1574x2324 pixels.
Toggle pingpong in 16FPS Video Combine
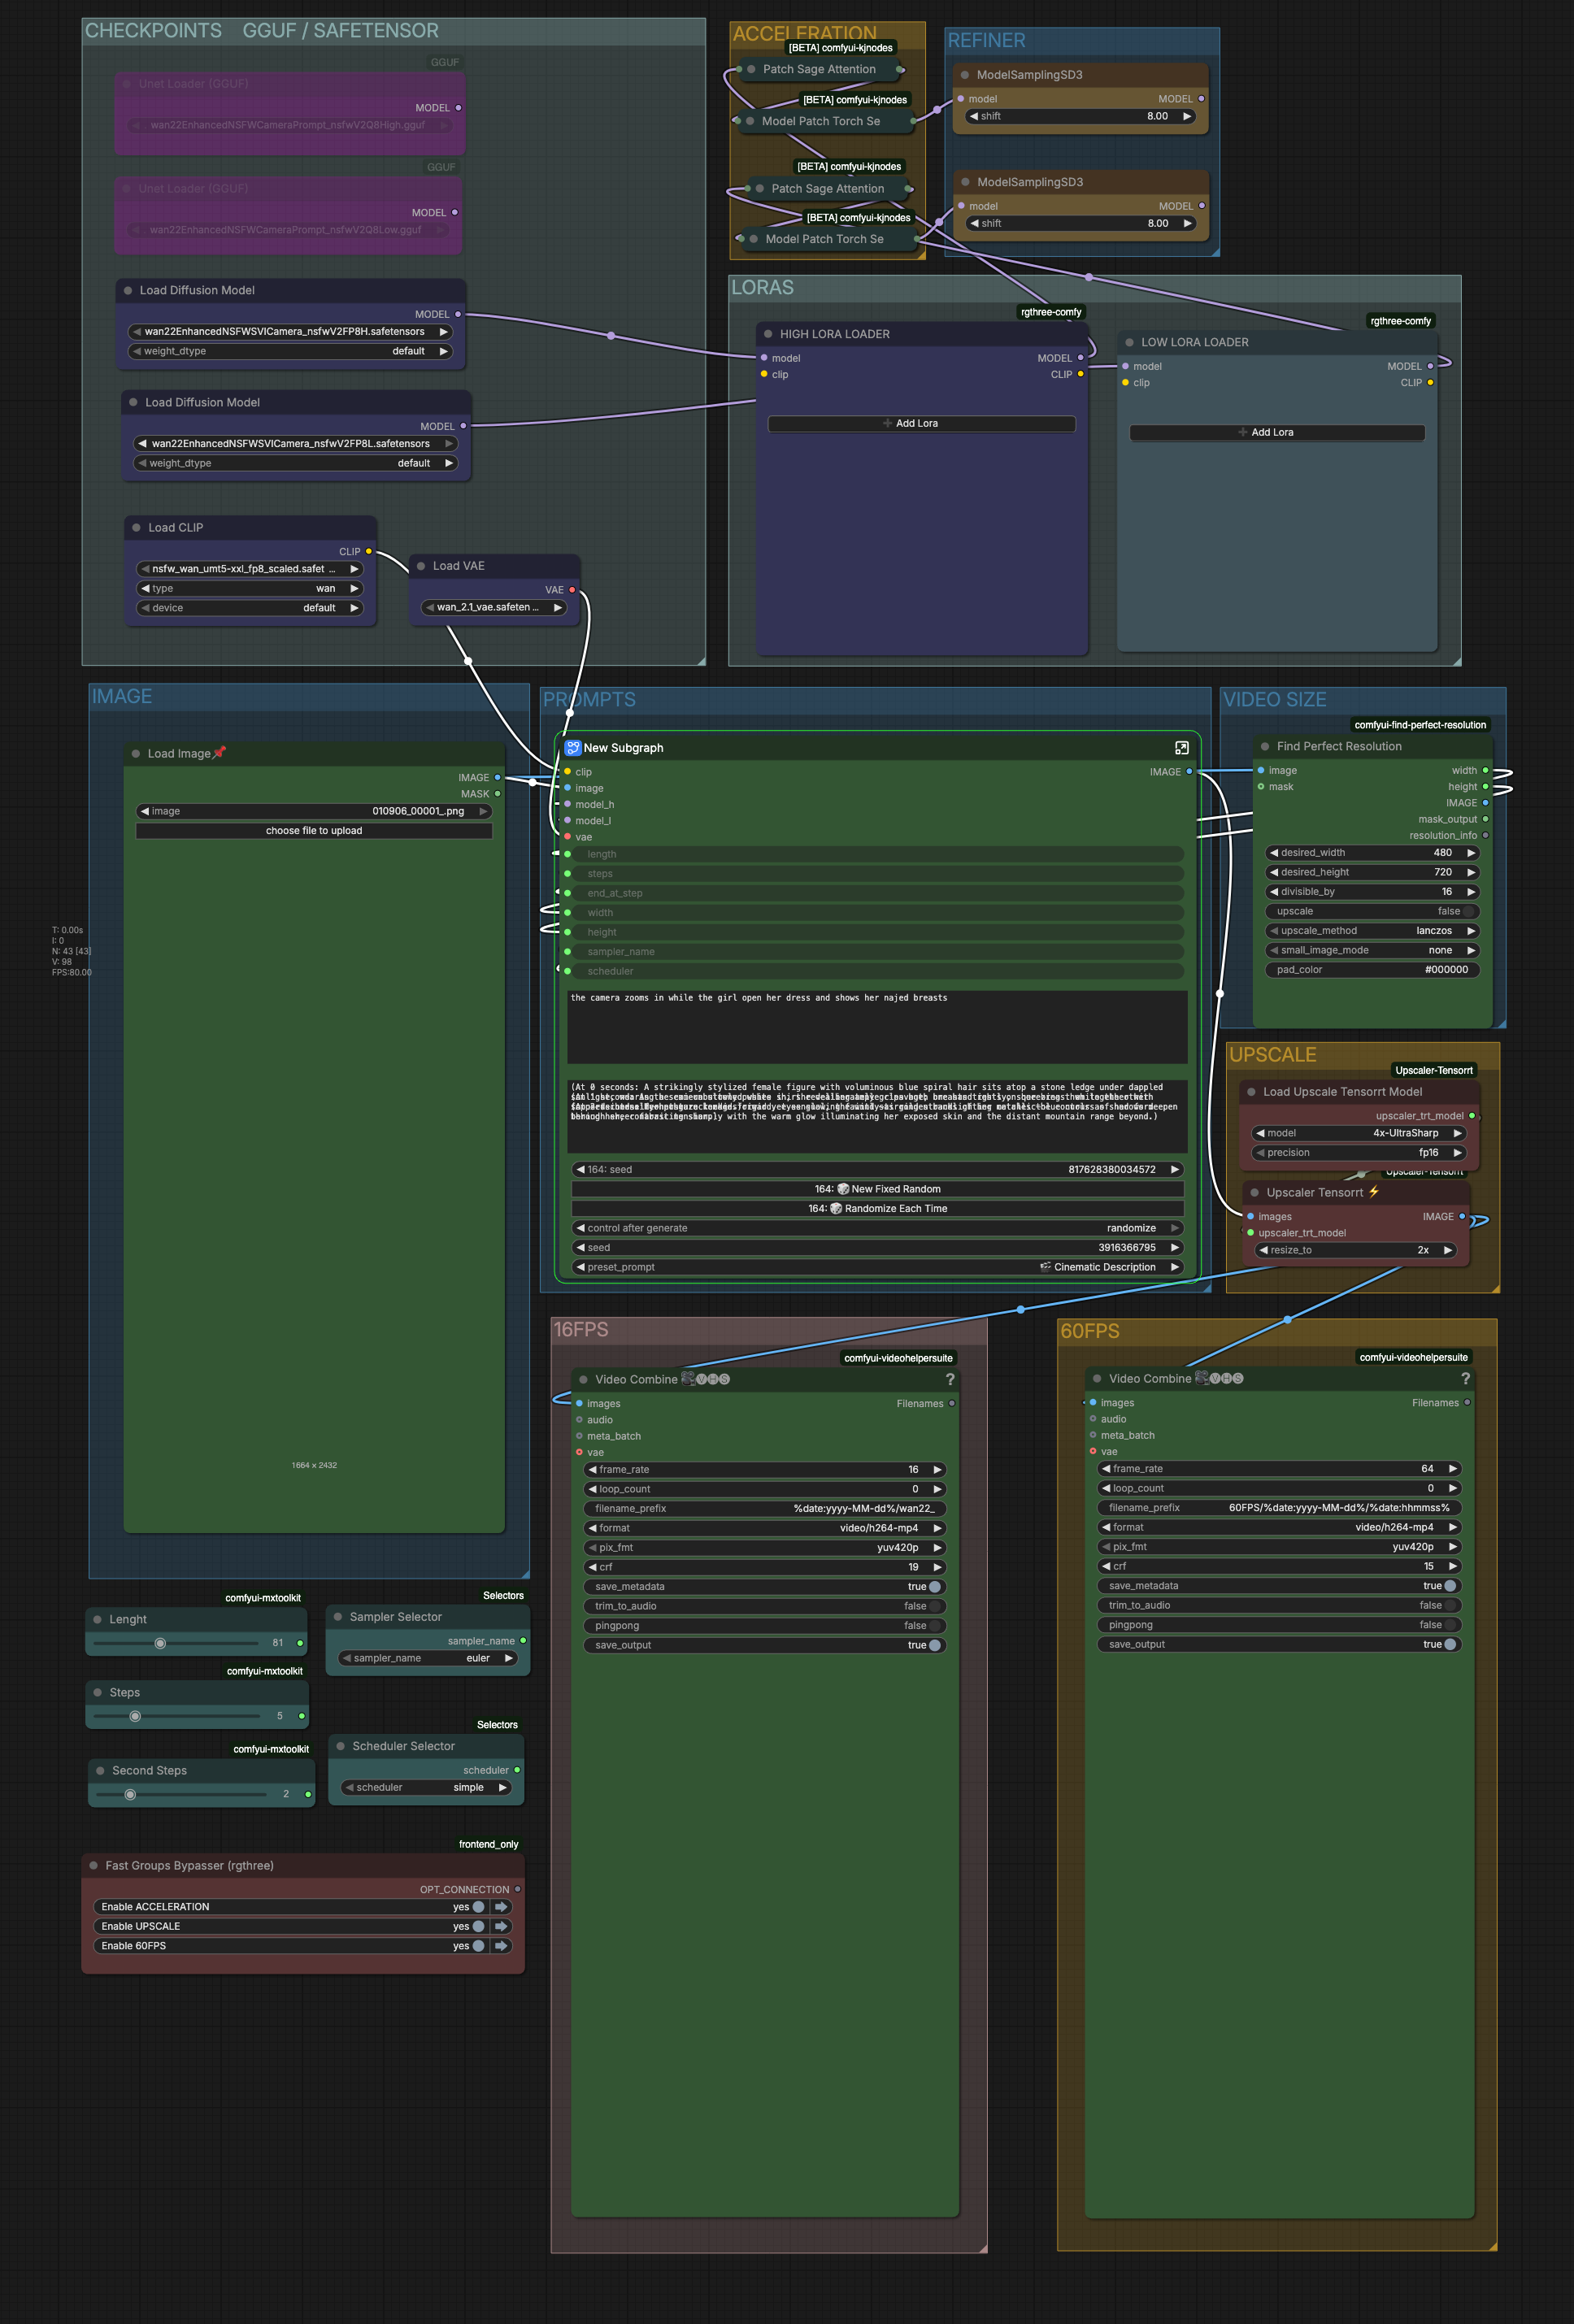pyautogui.click(x=934, y=1626)
